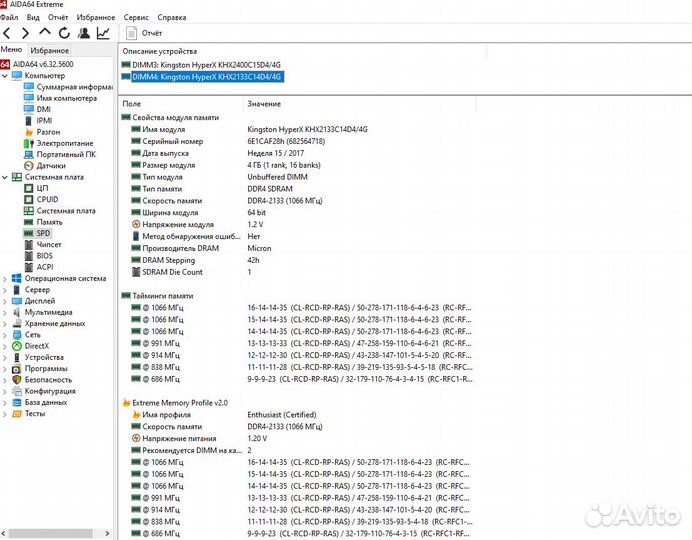This screenshot has width=692, height=540.
Task: Refresh the page with the Refresh icon
Action: [64, 33]
